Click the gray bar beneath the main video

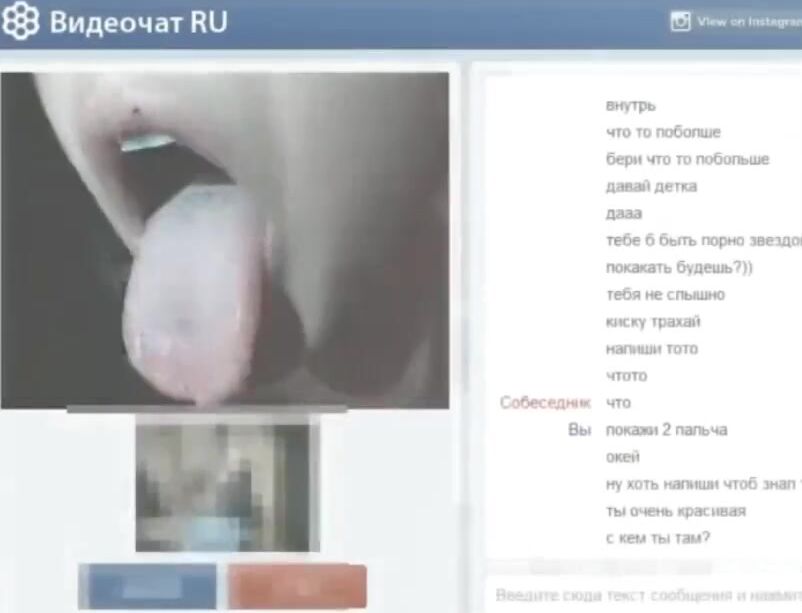click(x=206, y=410)
